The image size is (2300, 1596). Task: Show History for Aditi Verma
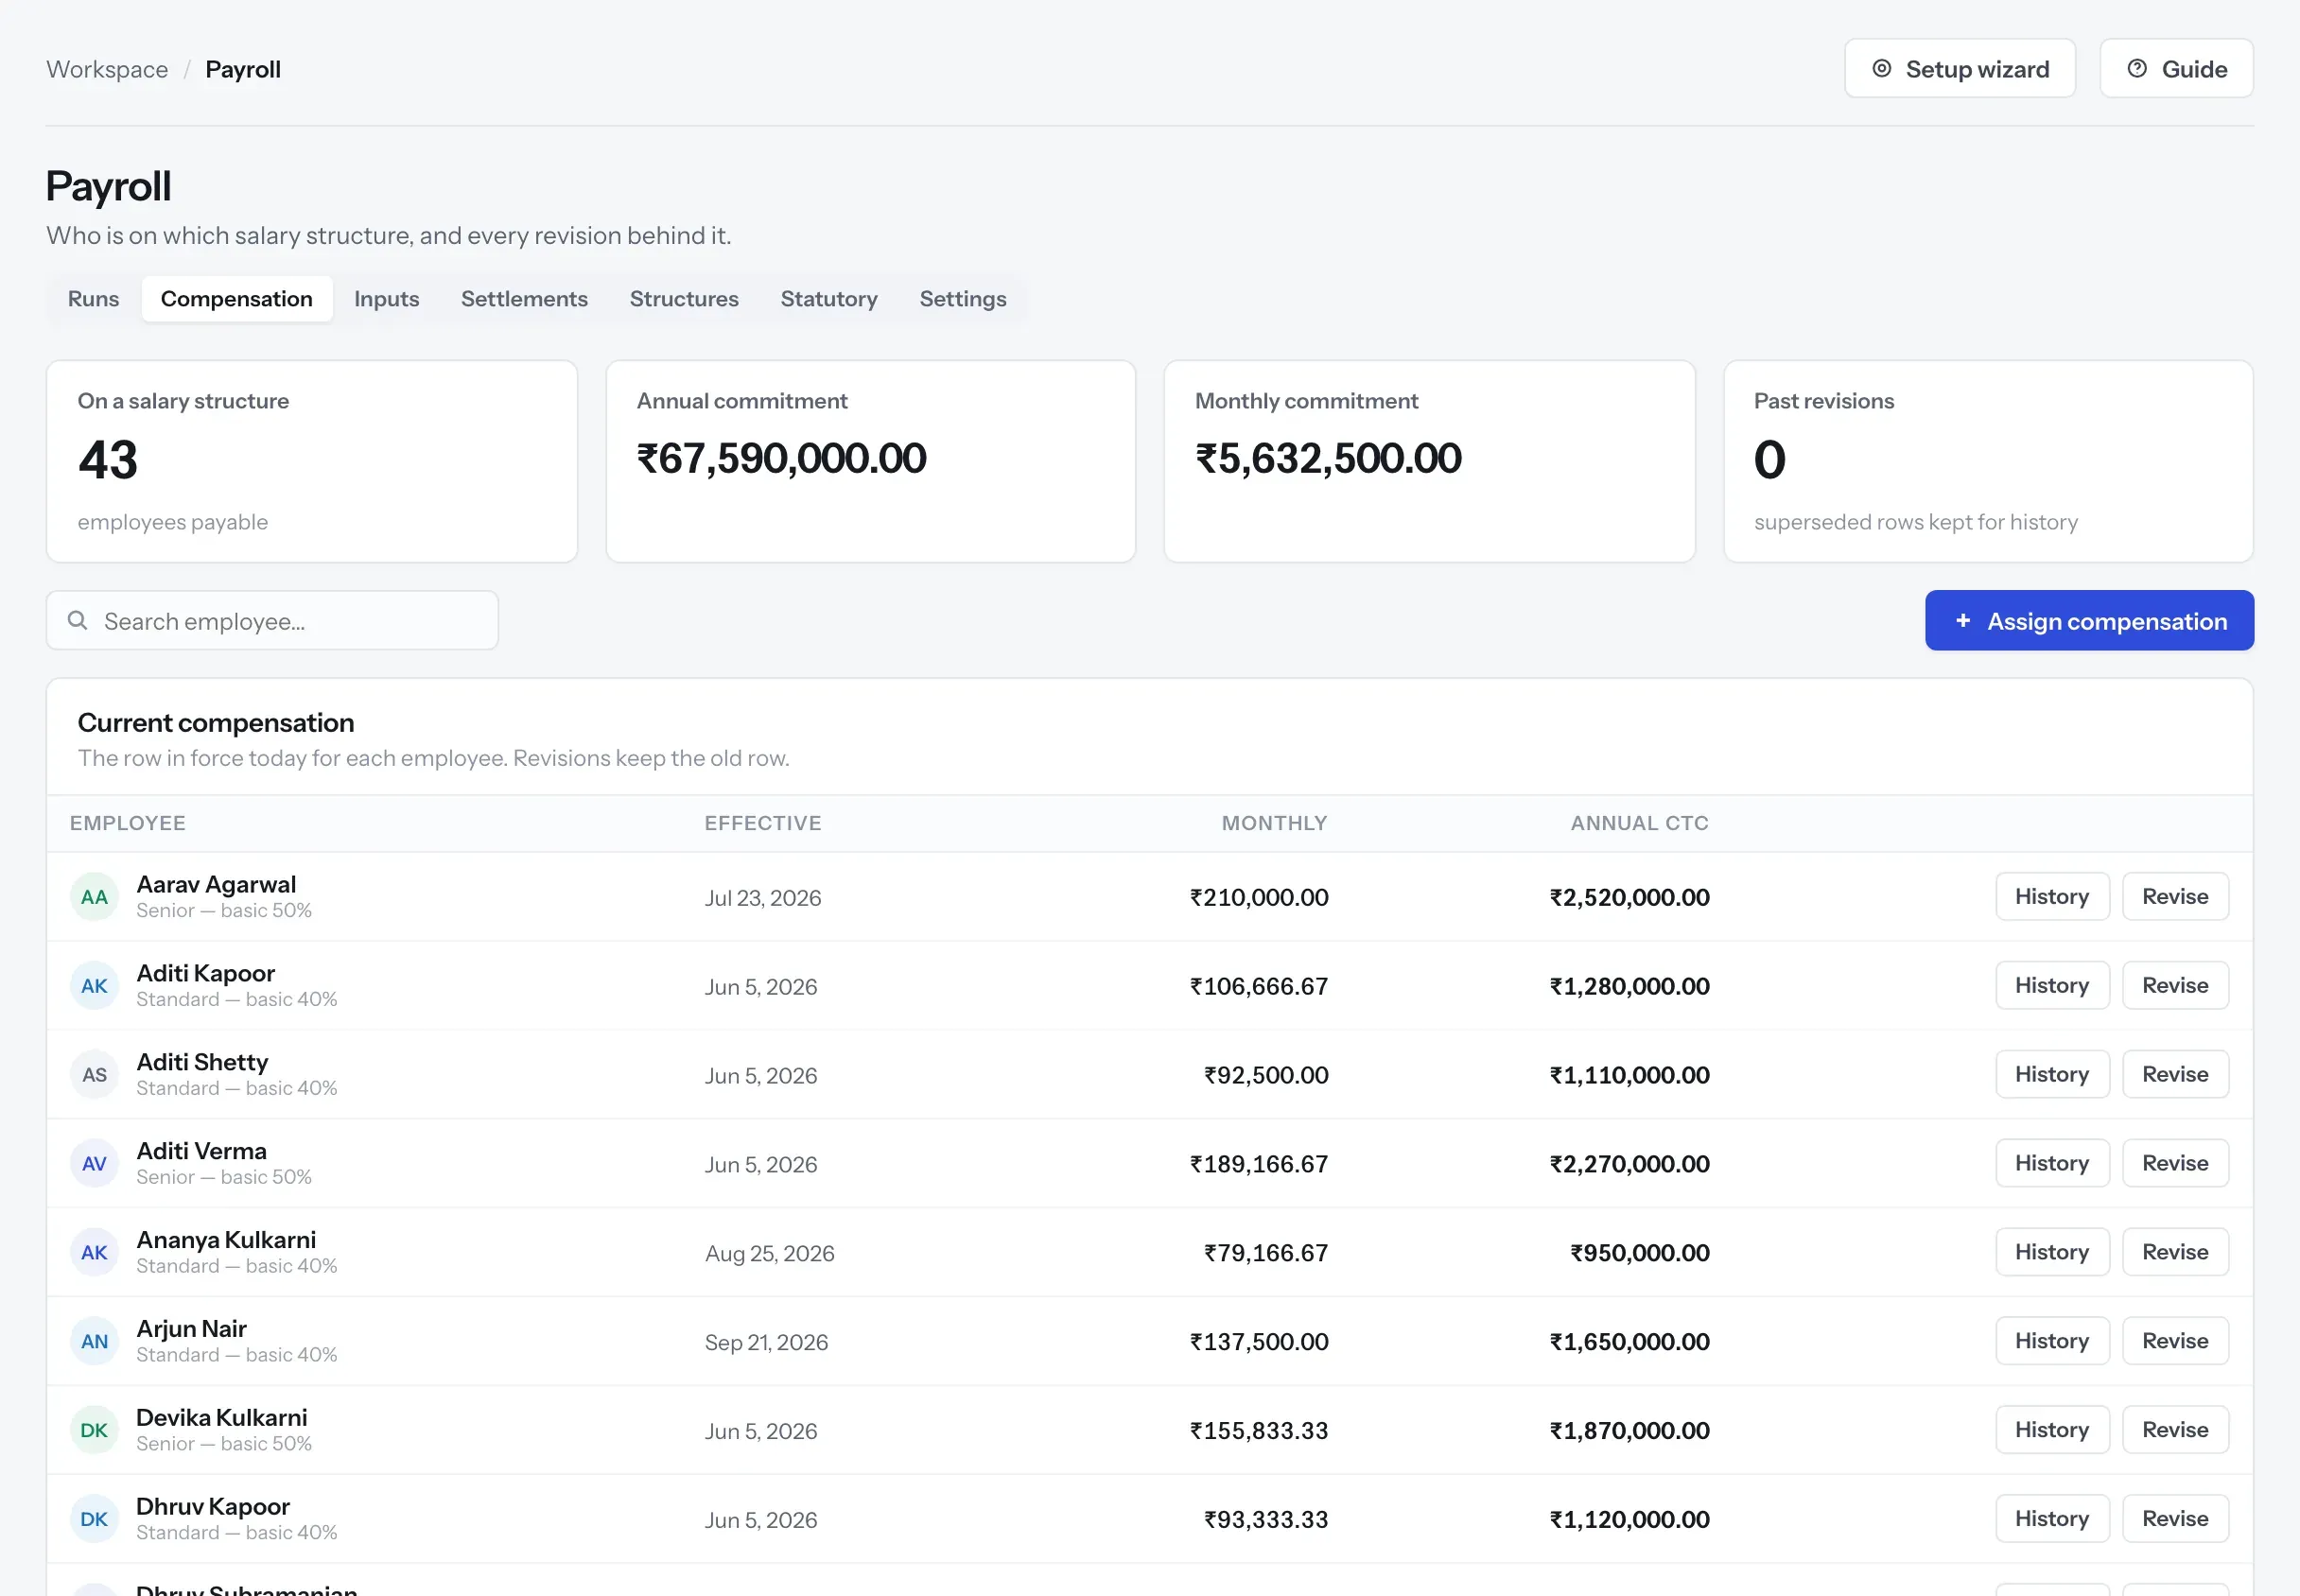[x=2052, y=1163]
